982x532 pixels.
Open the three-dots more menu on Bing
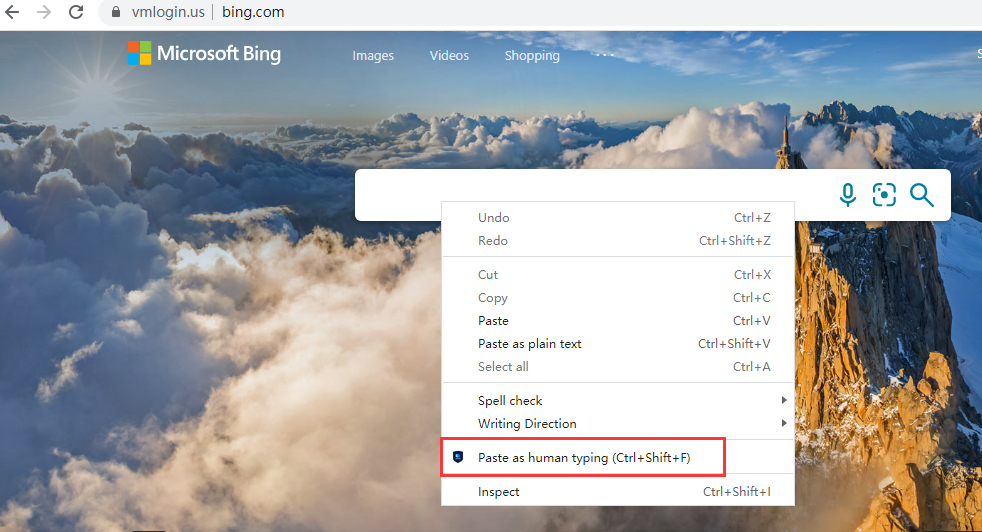tap(605, 54)
